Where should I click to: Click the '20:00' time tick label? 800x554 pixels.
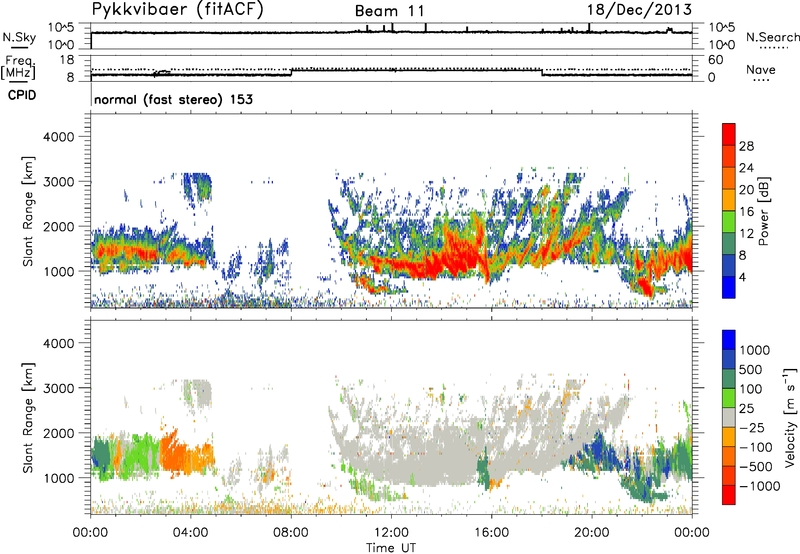592,533
